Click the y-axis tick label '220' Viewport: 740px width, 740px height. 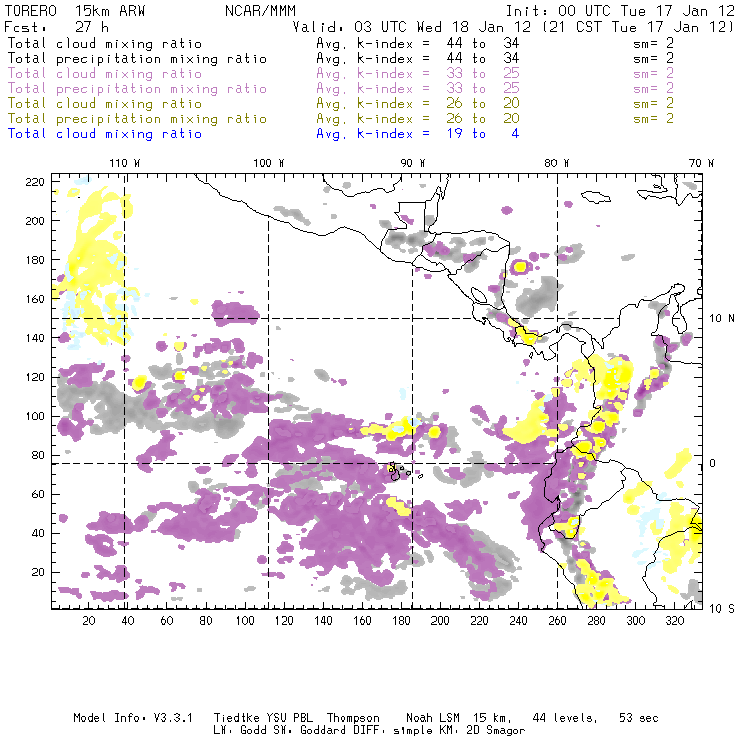[35, 182]
